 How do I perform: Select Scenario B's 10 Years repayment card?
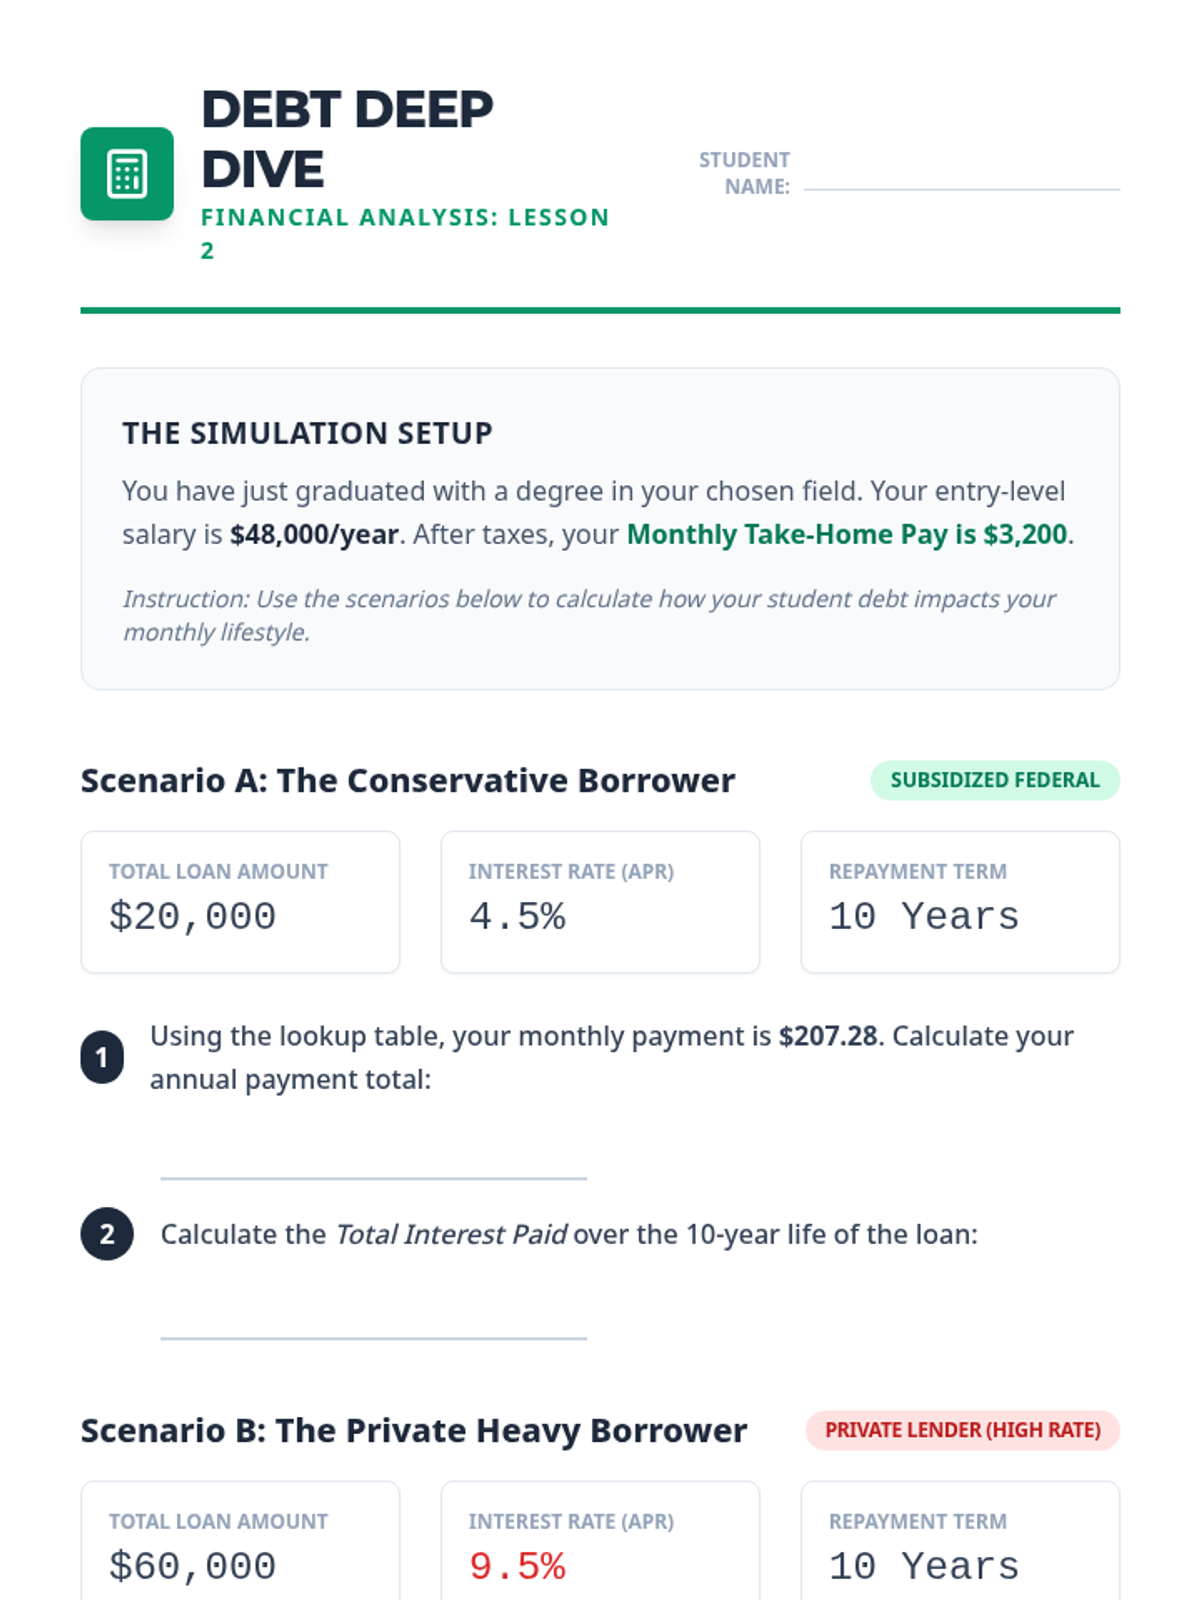[x=960, y=1545]
